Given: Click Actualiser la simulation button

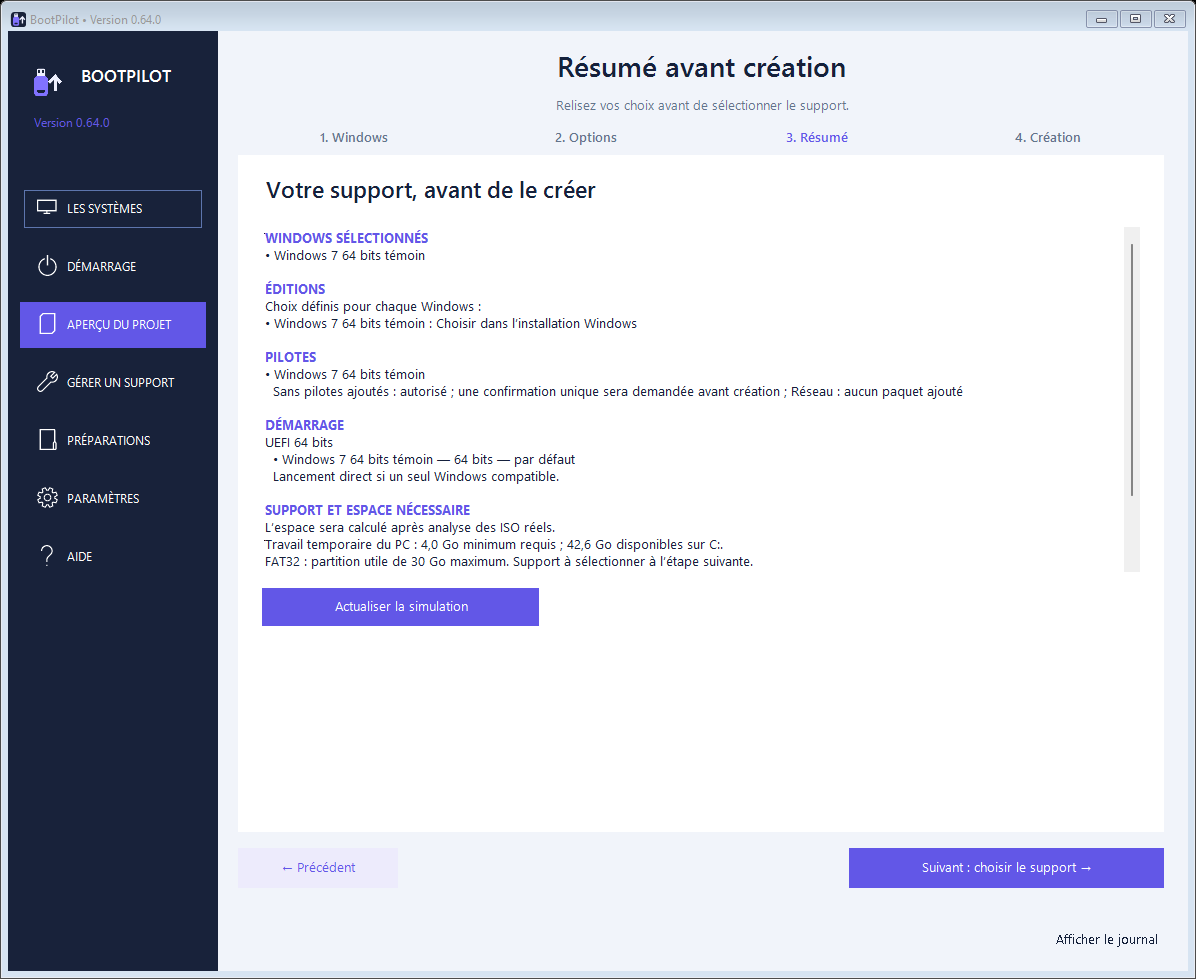Looking at the screenshot, I should pos(400,607).
